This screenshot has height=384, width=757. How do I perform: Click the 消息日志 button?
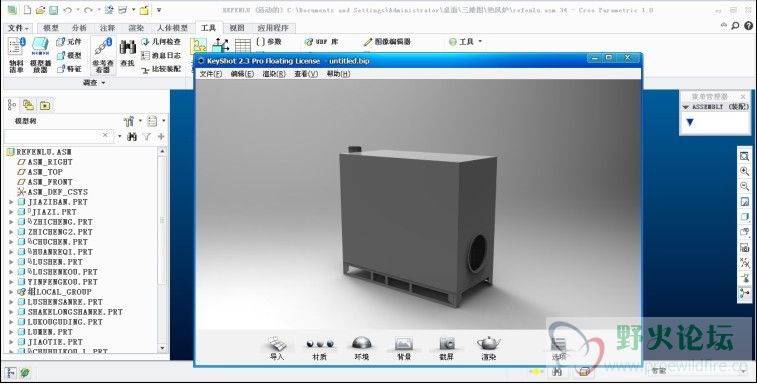pyautogui.click(x=161, y=56)
